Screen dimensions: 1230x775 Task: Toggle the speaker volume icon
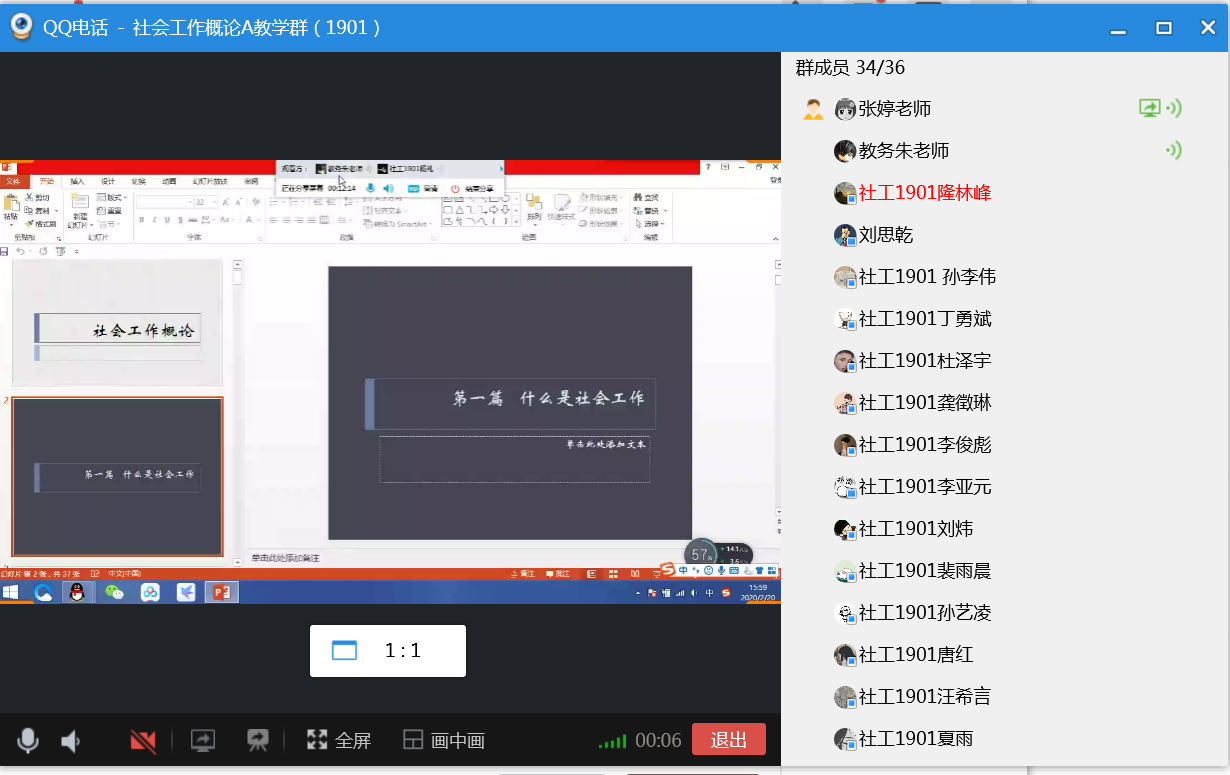click(71, 740)
